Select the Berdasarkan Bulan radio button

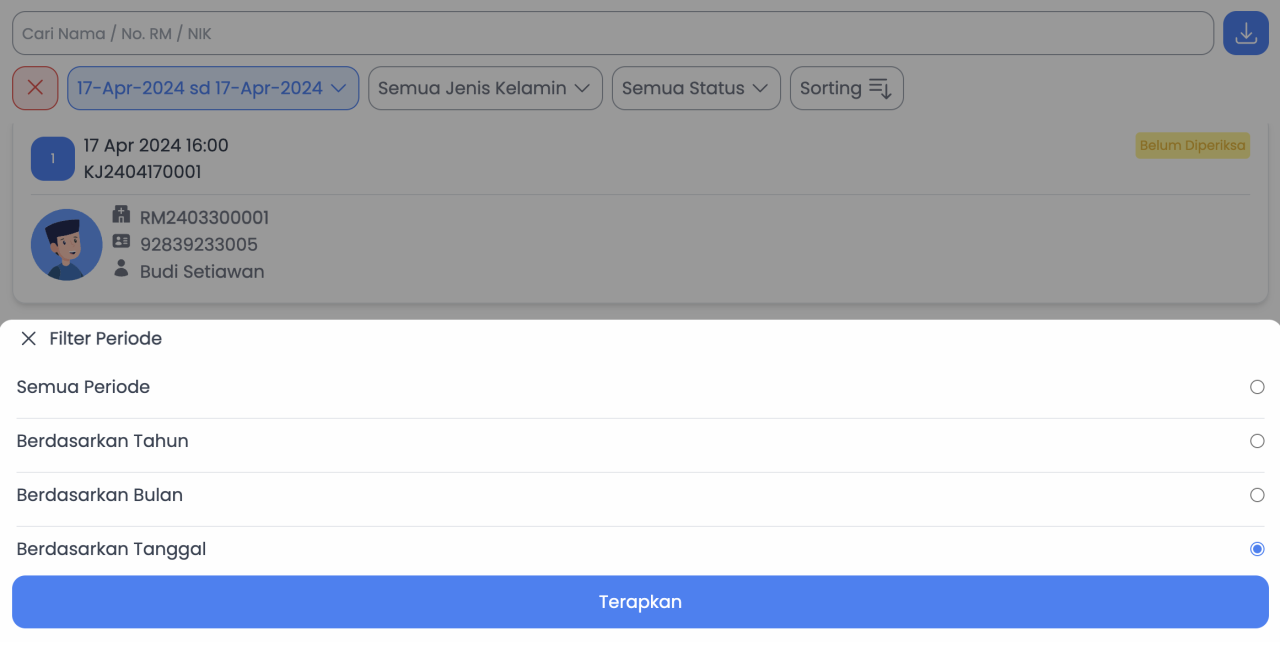pos(1257,495)
